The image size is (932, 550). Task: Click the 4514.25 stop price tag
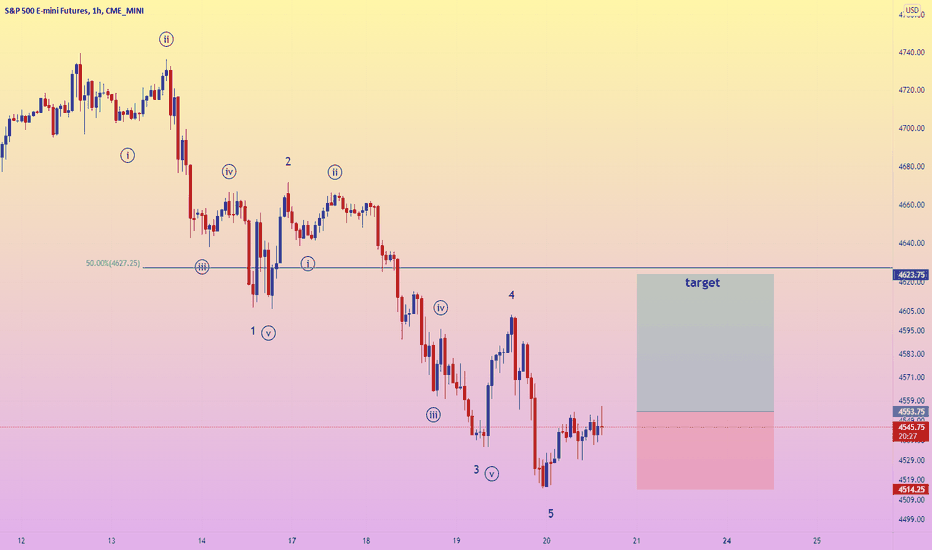pos(910,489)
